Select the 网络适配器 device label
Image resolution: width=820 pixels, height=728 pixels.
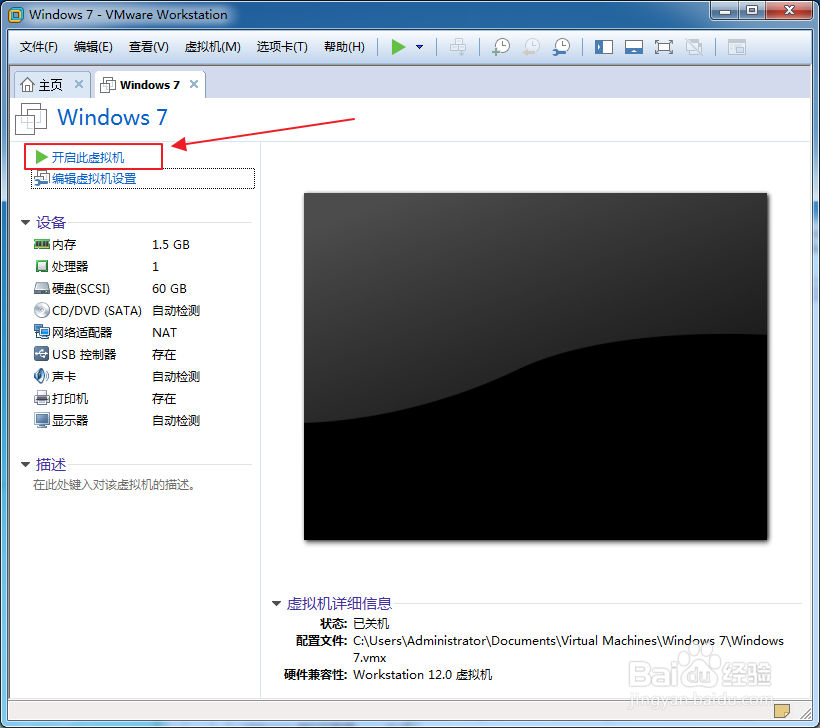tap(82, 332)
